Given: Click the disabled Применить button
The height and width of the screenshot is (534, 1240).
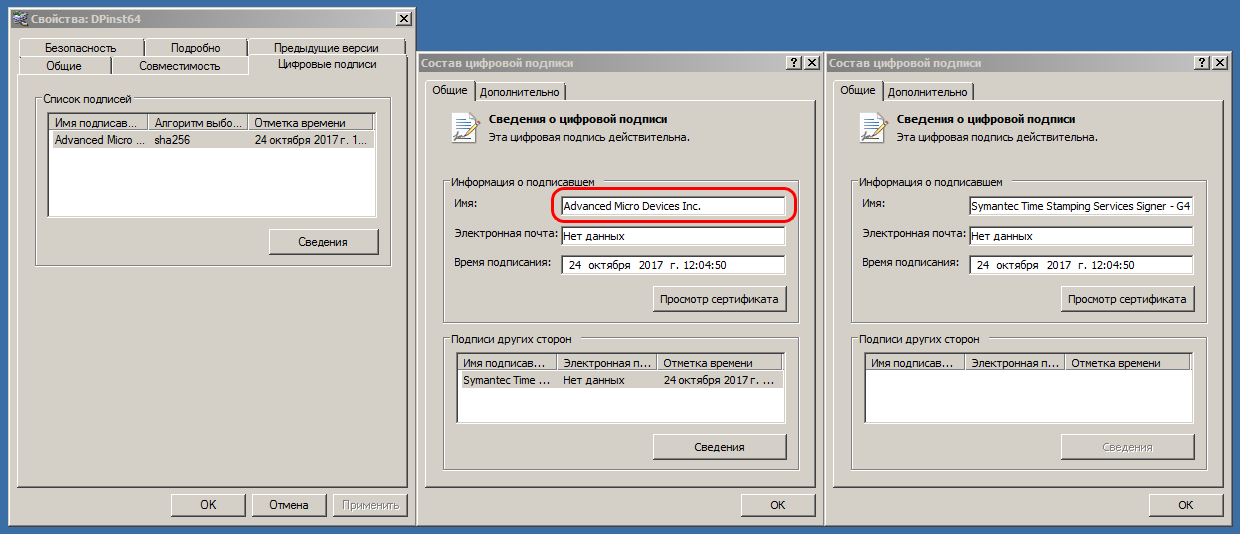Looking at the screenshot, I should click(x=370, y=505).
